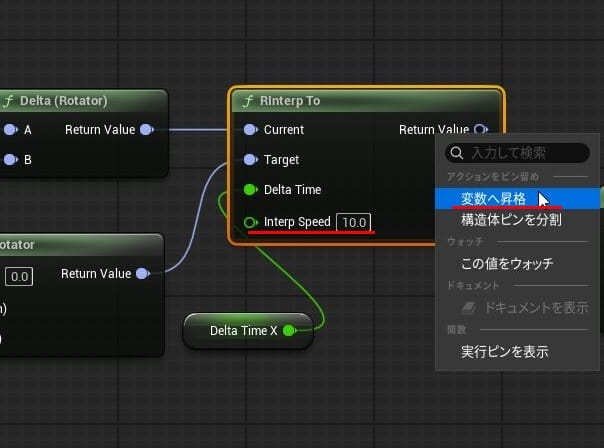Choose 実行ピンを表示 menu entry
This screenshot has height=448, width=604.
click(517, 352)
